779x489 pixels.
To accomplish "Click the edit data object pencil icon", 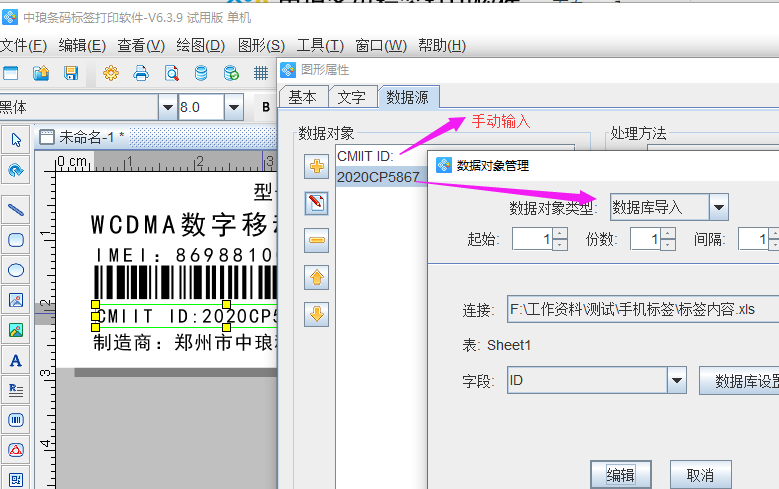I will click(x=317, y=203).
